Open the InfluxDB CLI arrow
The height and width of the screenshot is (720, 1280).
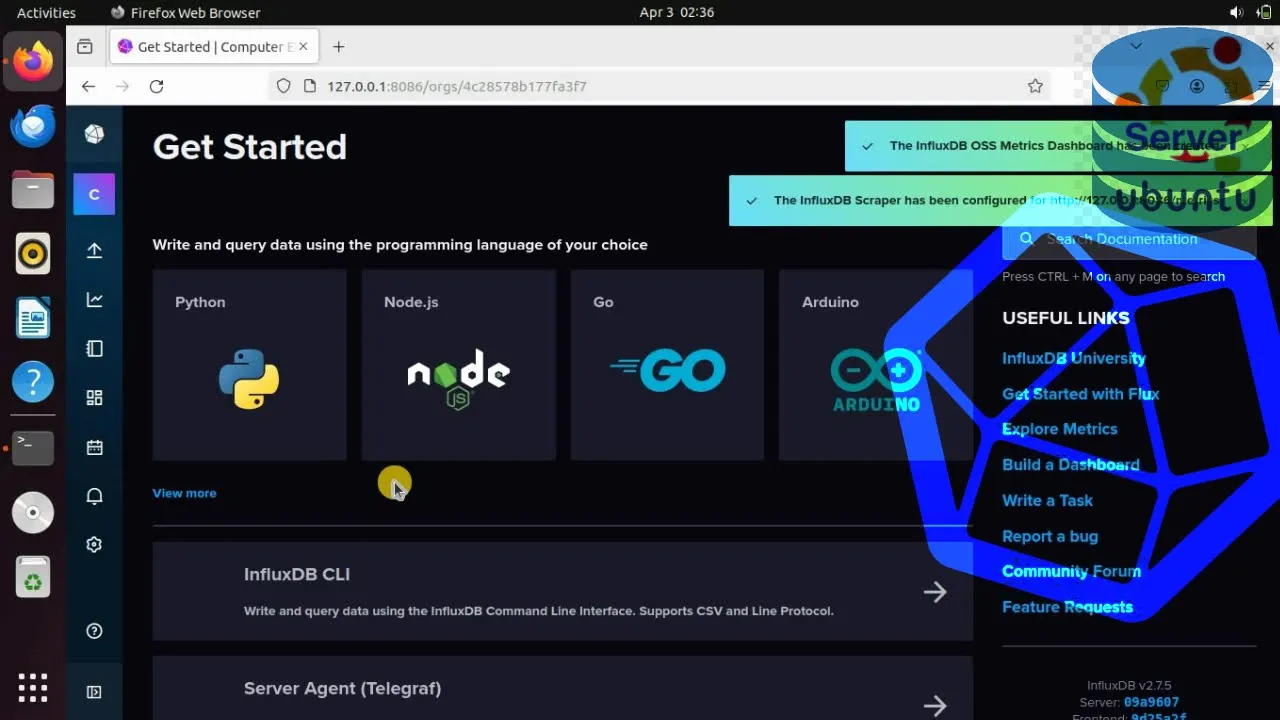point(935,592)
